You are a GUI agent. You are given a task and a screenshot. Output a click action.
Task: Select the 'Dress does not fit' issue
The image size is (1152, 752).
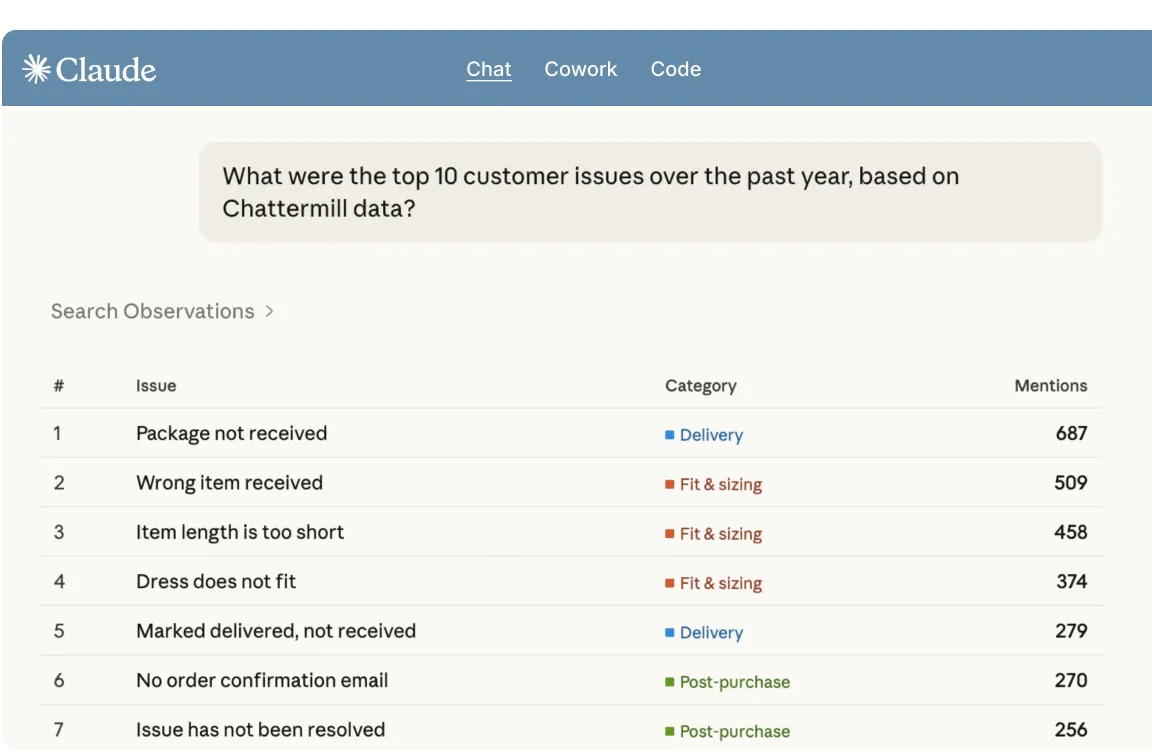(x=216, y=582)
